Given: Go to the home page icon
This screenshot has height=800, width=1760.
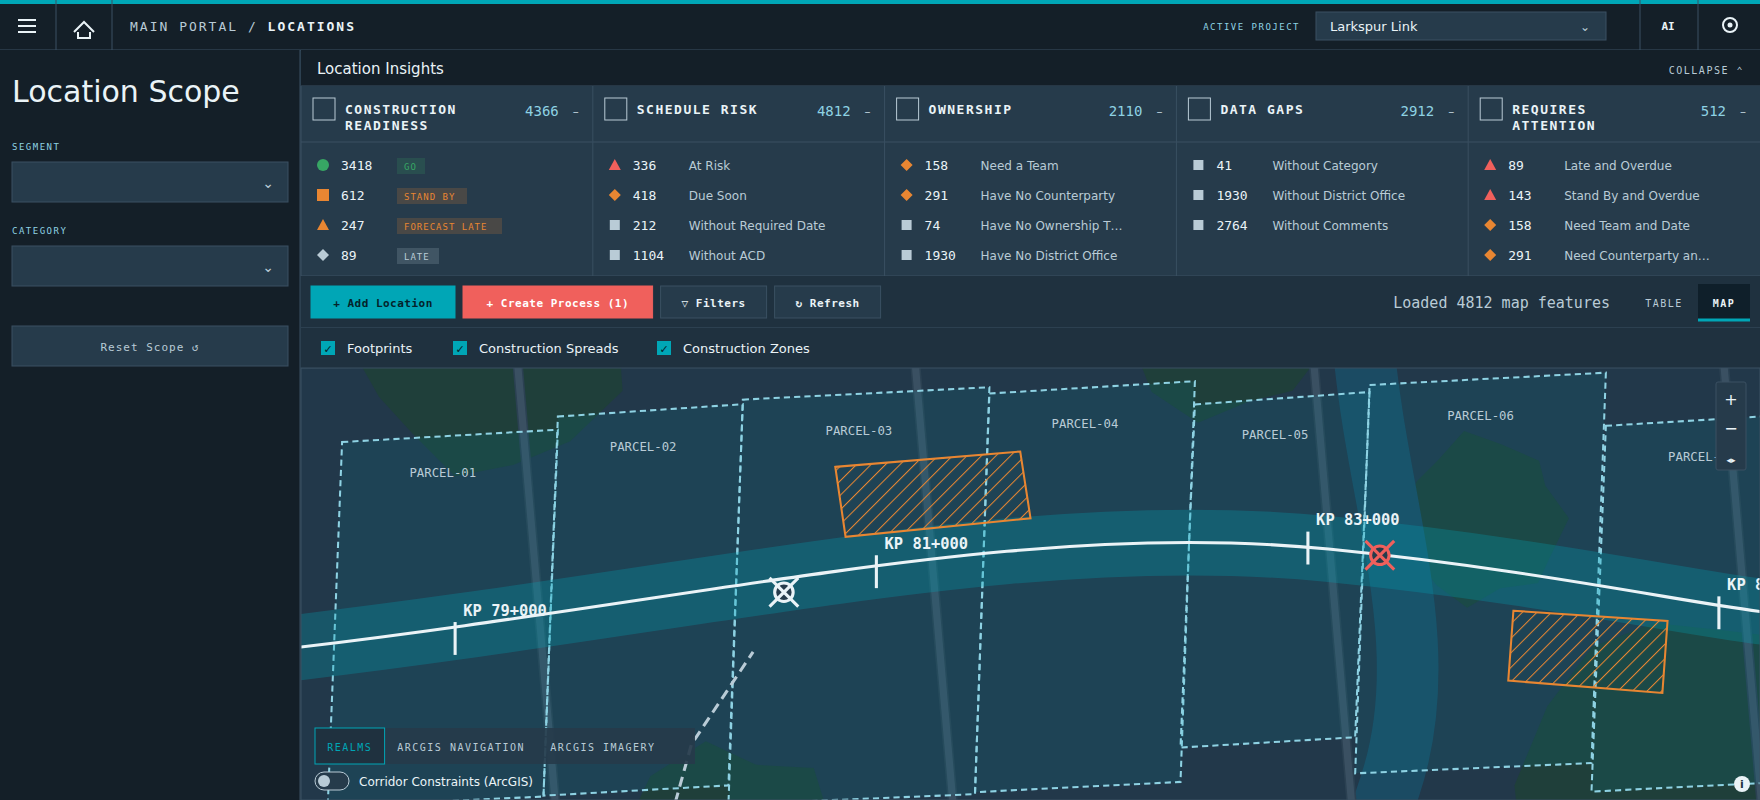Looking at the screenshot, I should (x=84, y=28).
